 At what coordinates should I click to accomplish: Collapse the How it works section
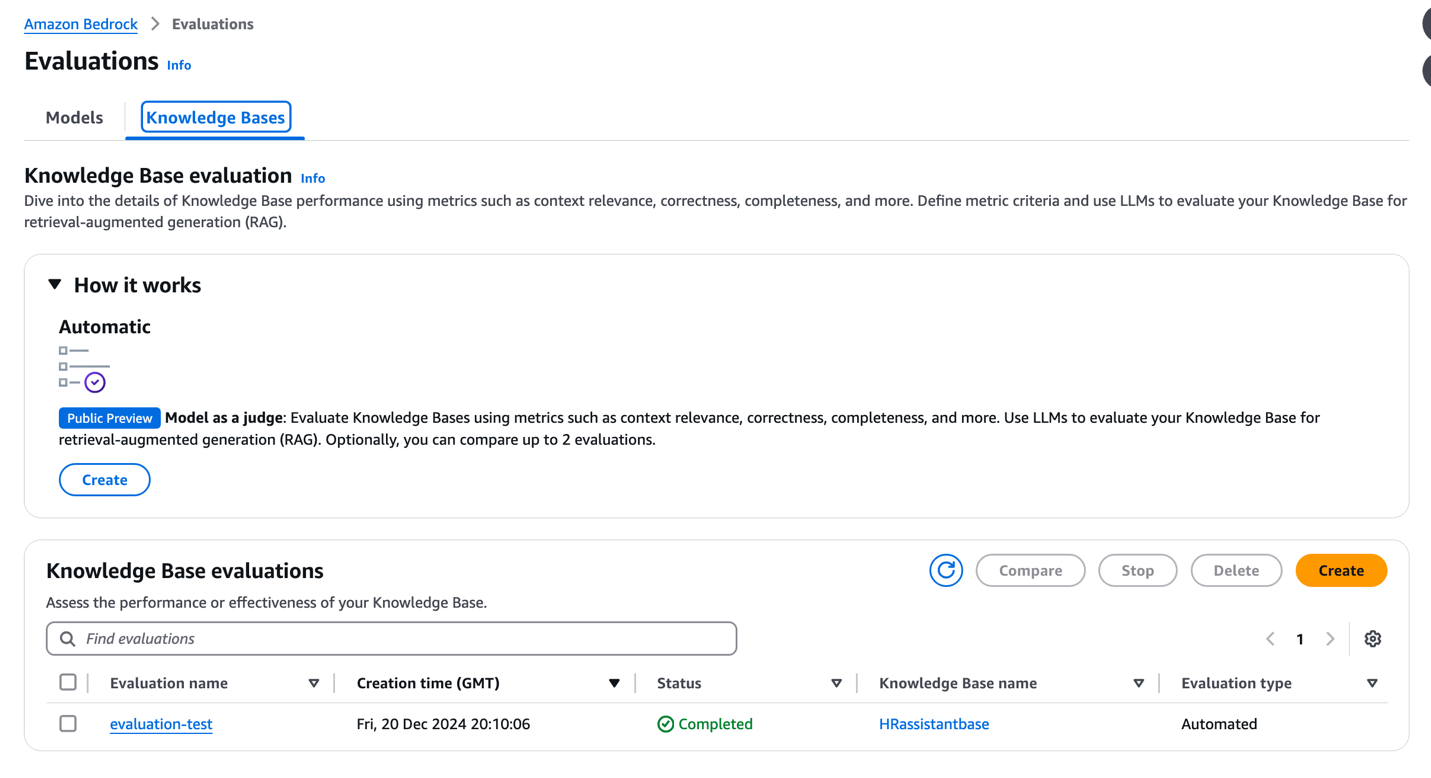(x=55, y=285)
